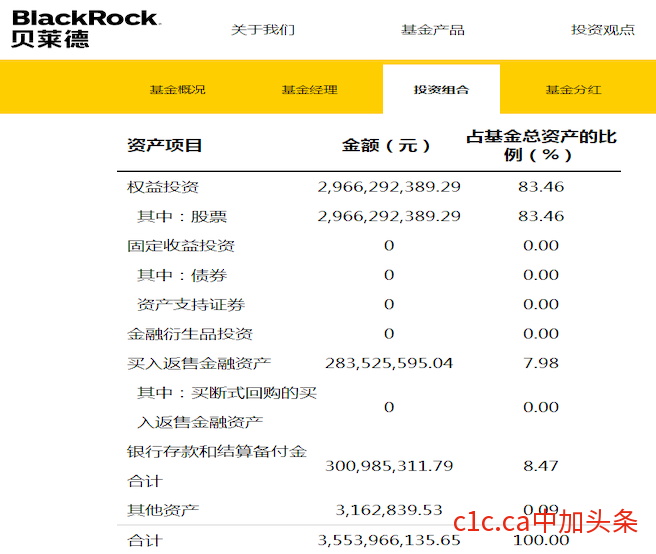Select the 投资组合 tab
The image size is (656, 554).
[441, 90]
